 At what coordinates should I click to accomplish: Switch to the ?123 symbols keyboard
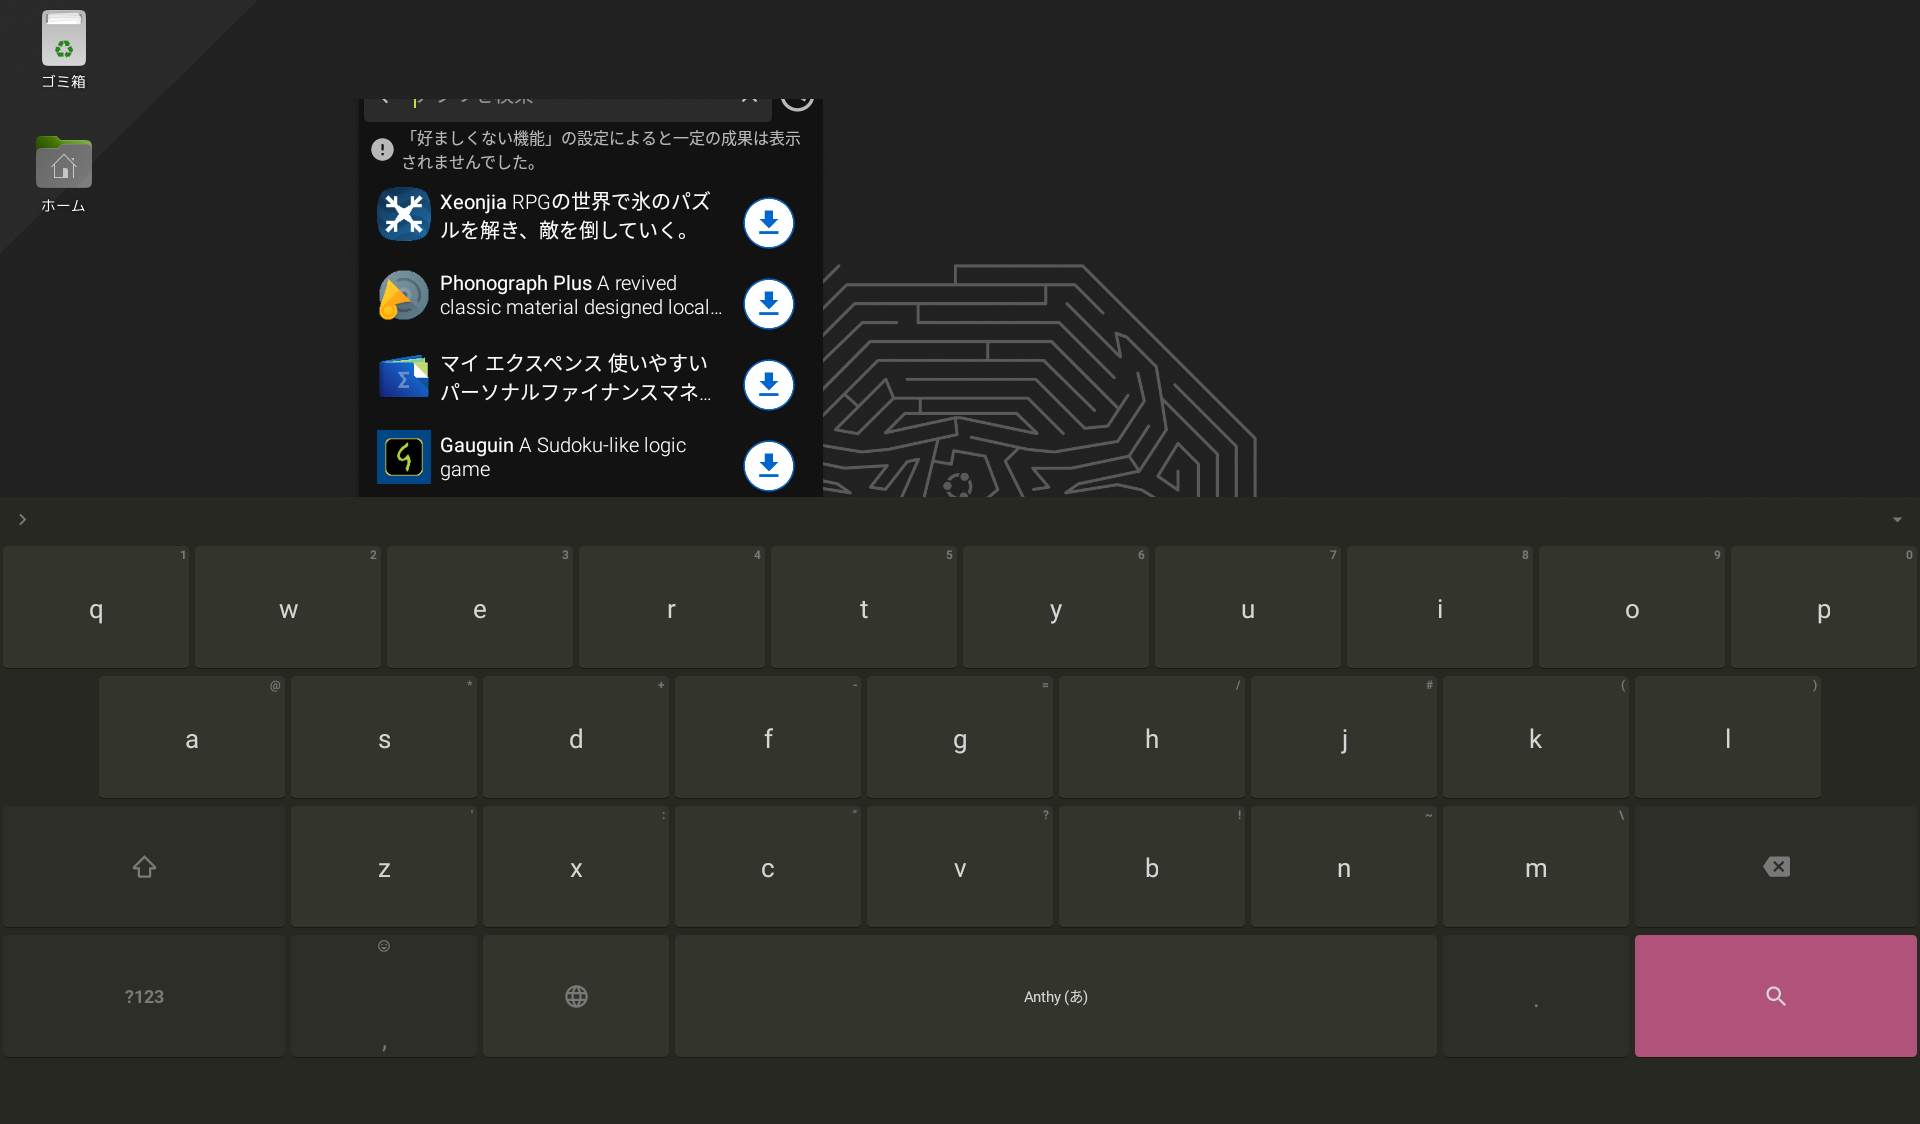pyautogui.click(x=144, y=996)
